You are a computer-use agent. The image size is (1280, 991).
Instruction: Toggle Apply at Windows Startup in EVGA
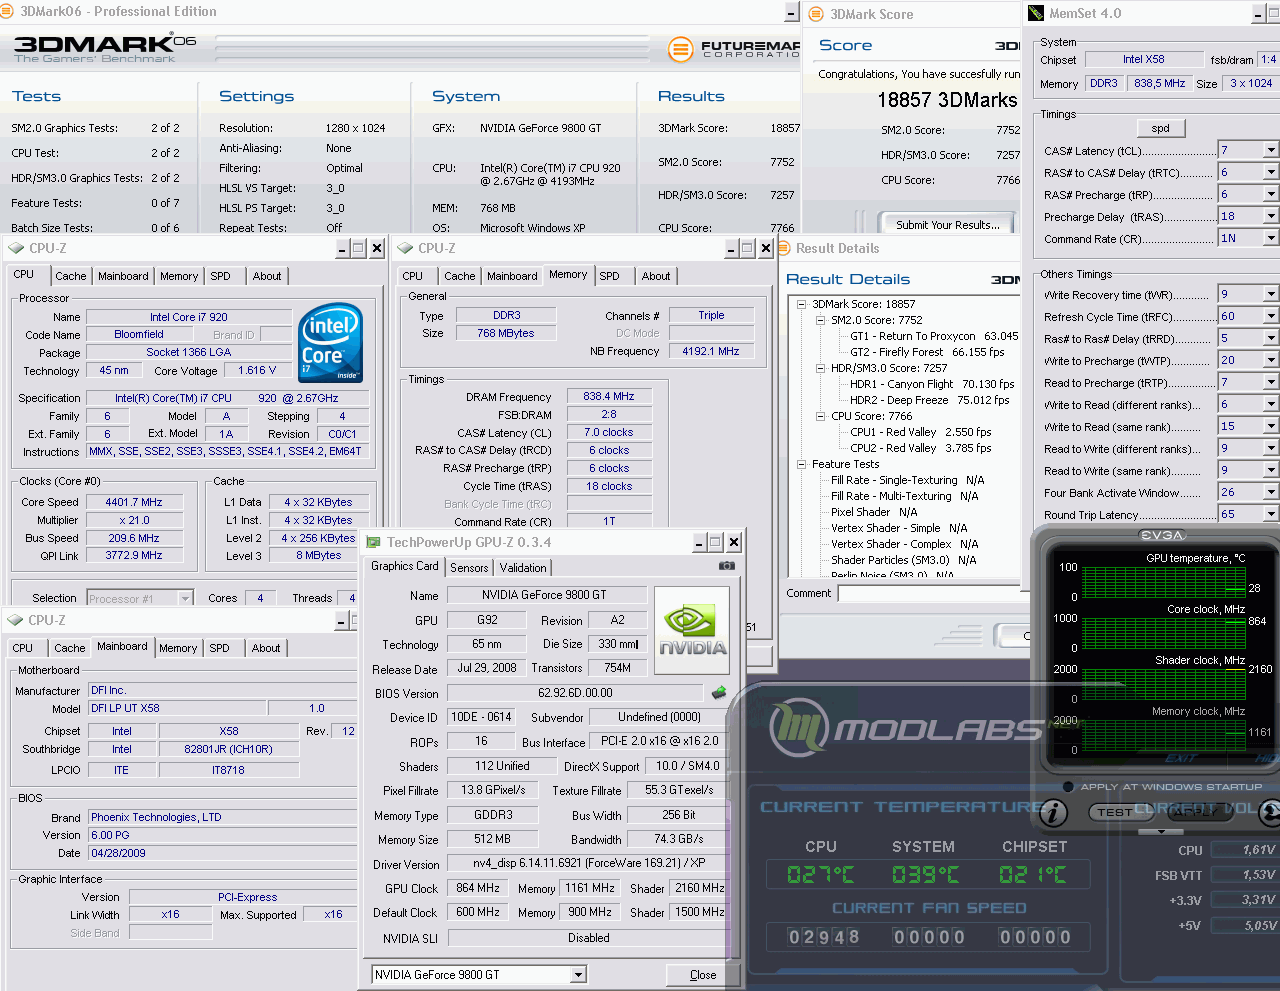pos(1068,786)
